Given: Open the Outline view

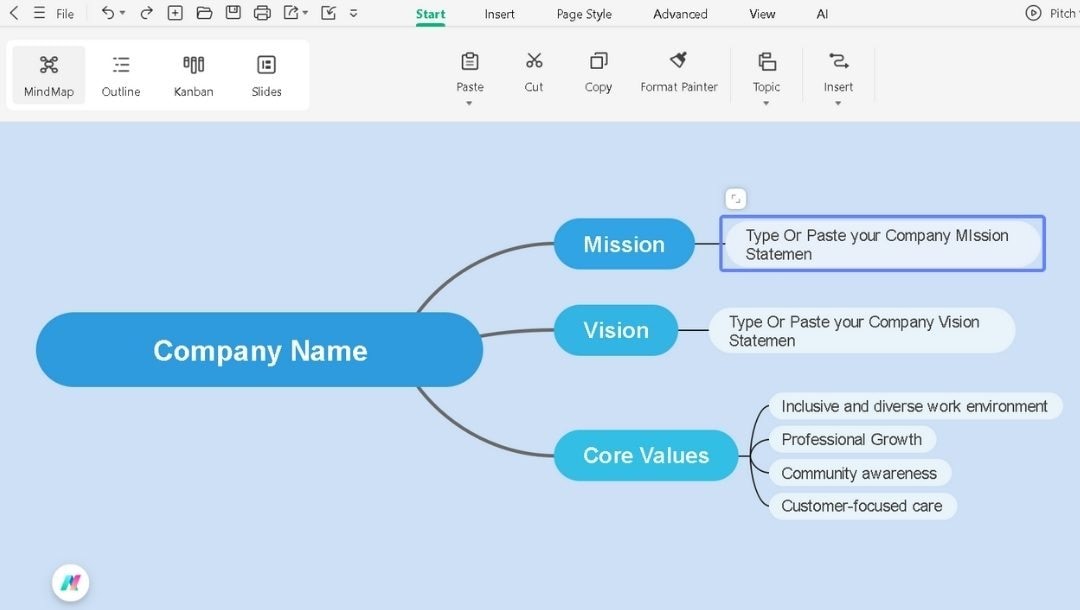Looking at the screenshot, I should point(120,74).
